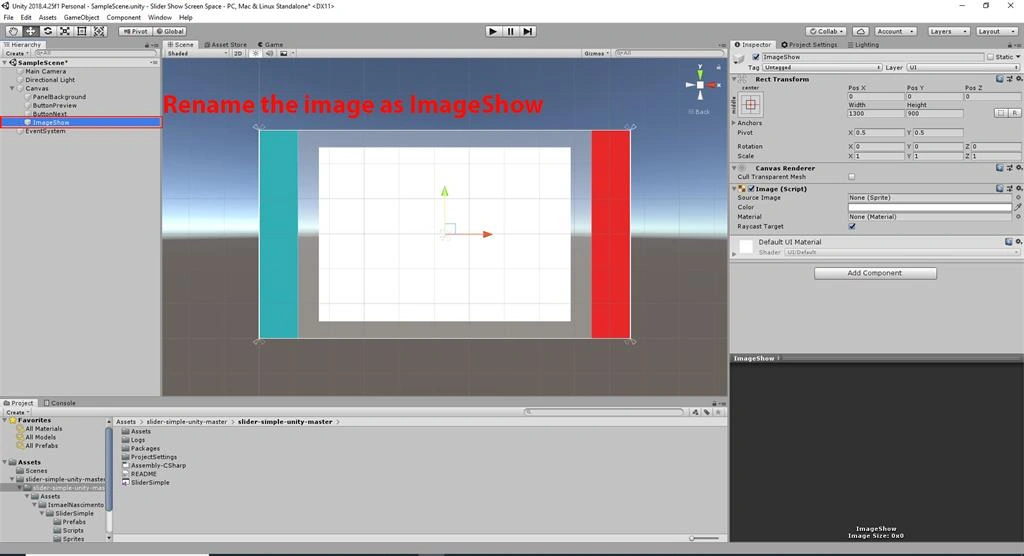The width and height of the screenshot is (1024, 556).
Task: Click the Add Component button
Action: (x=875, y=273)
